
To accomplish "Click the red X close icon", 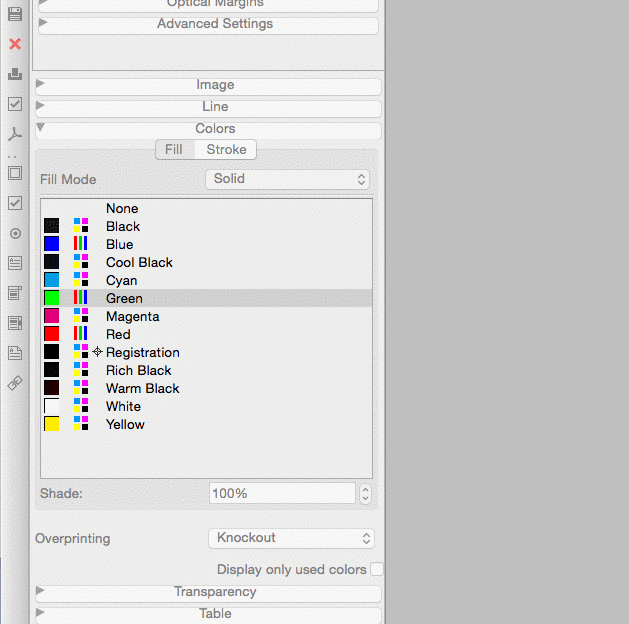I will 15,44.
